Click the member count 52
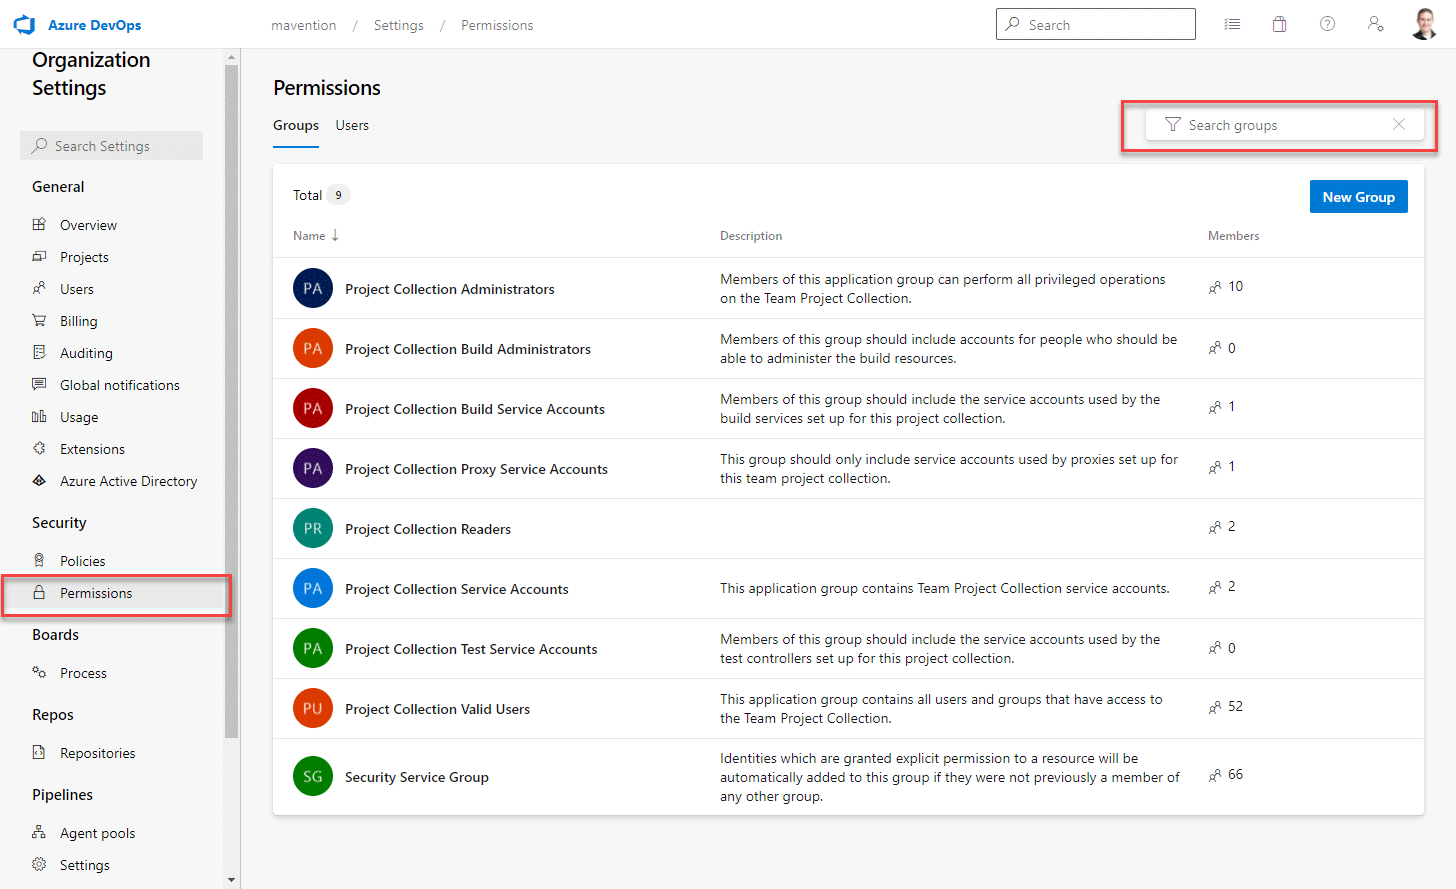The width and height of the screenshot is (1456, 889). pyautogui.click(x=1235, y=706)
